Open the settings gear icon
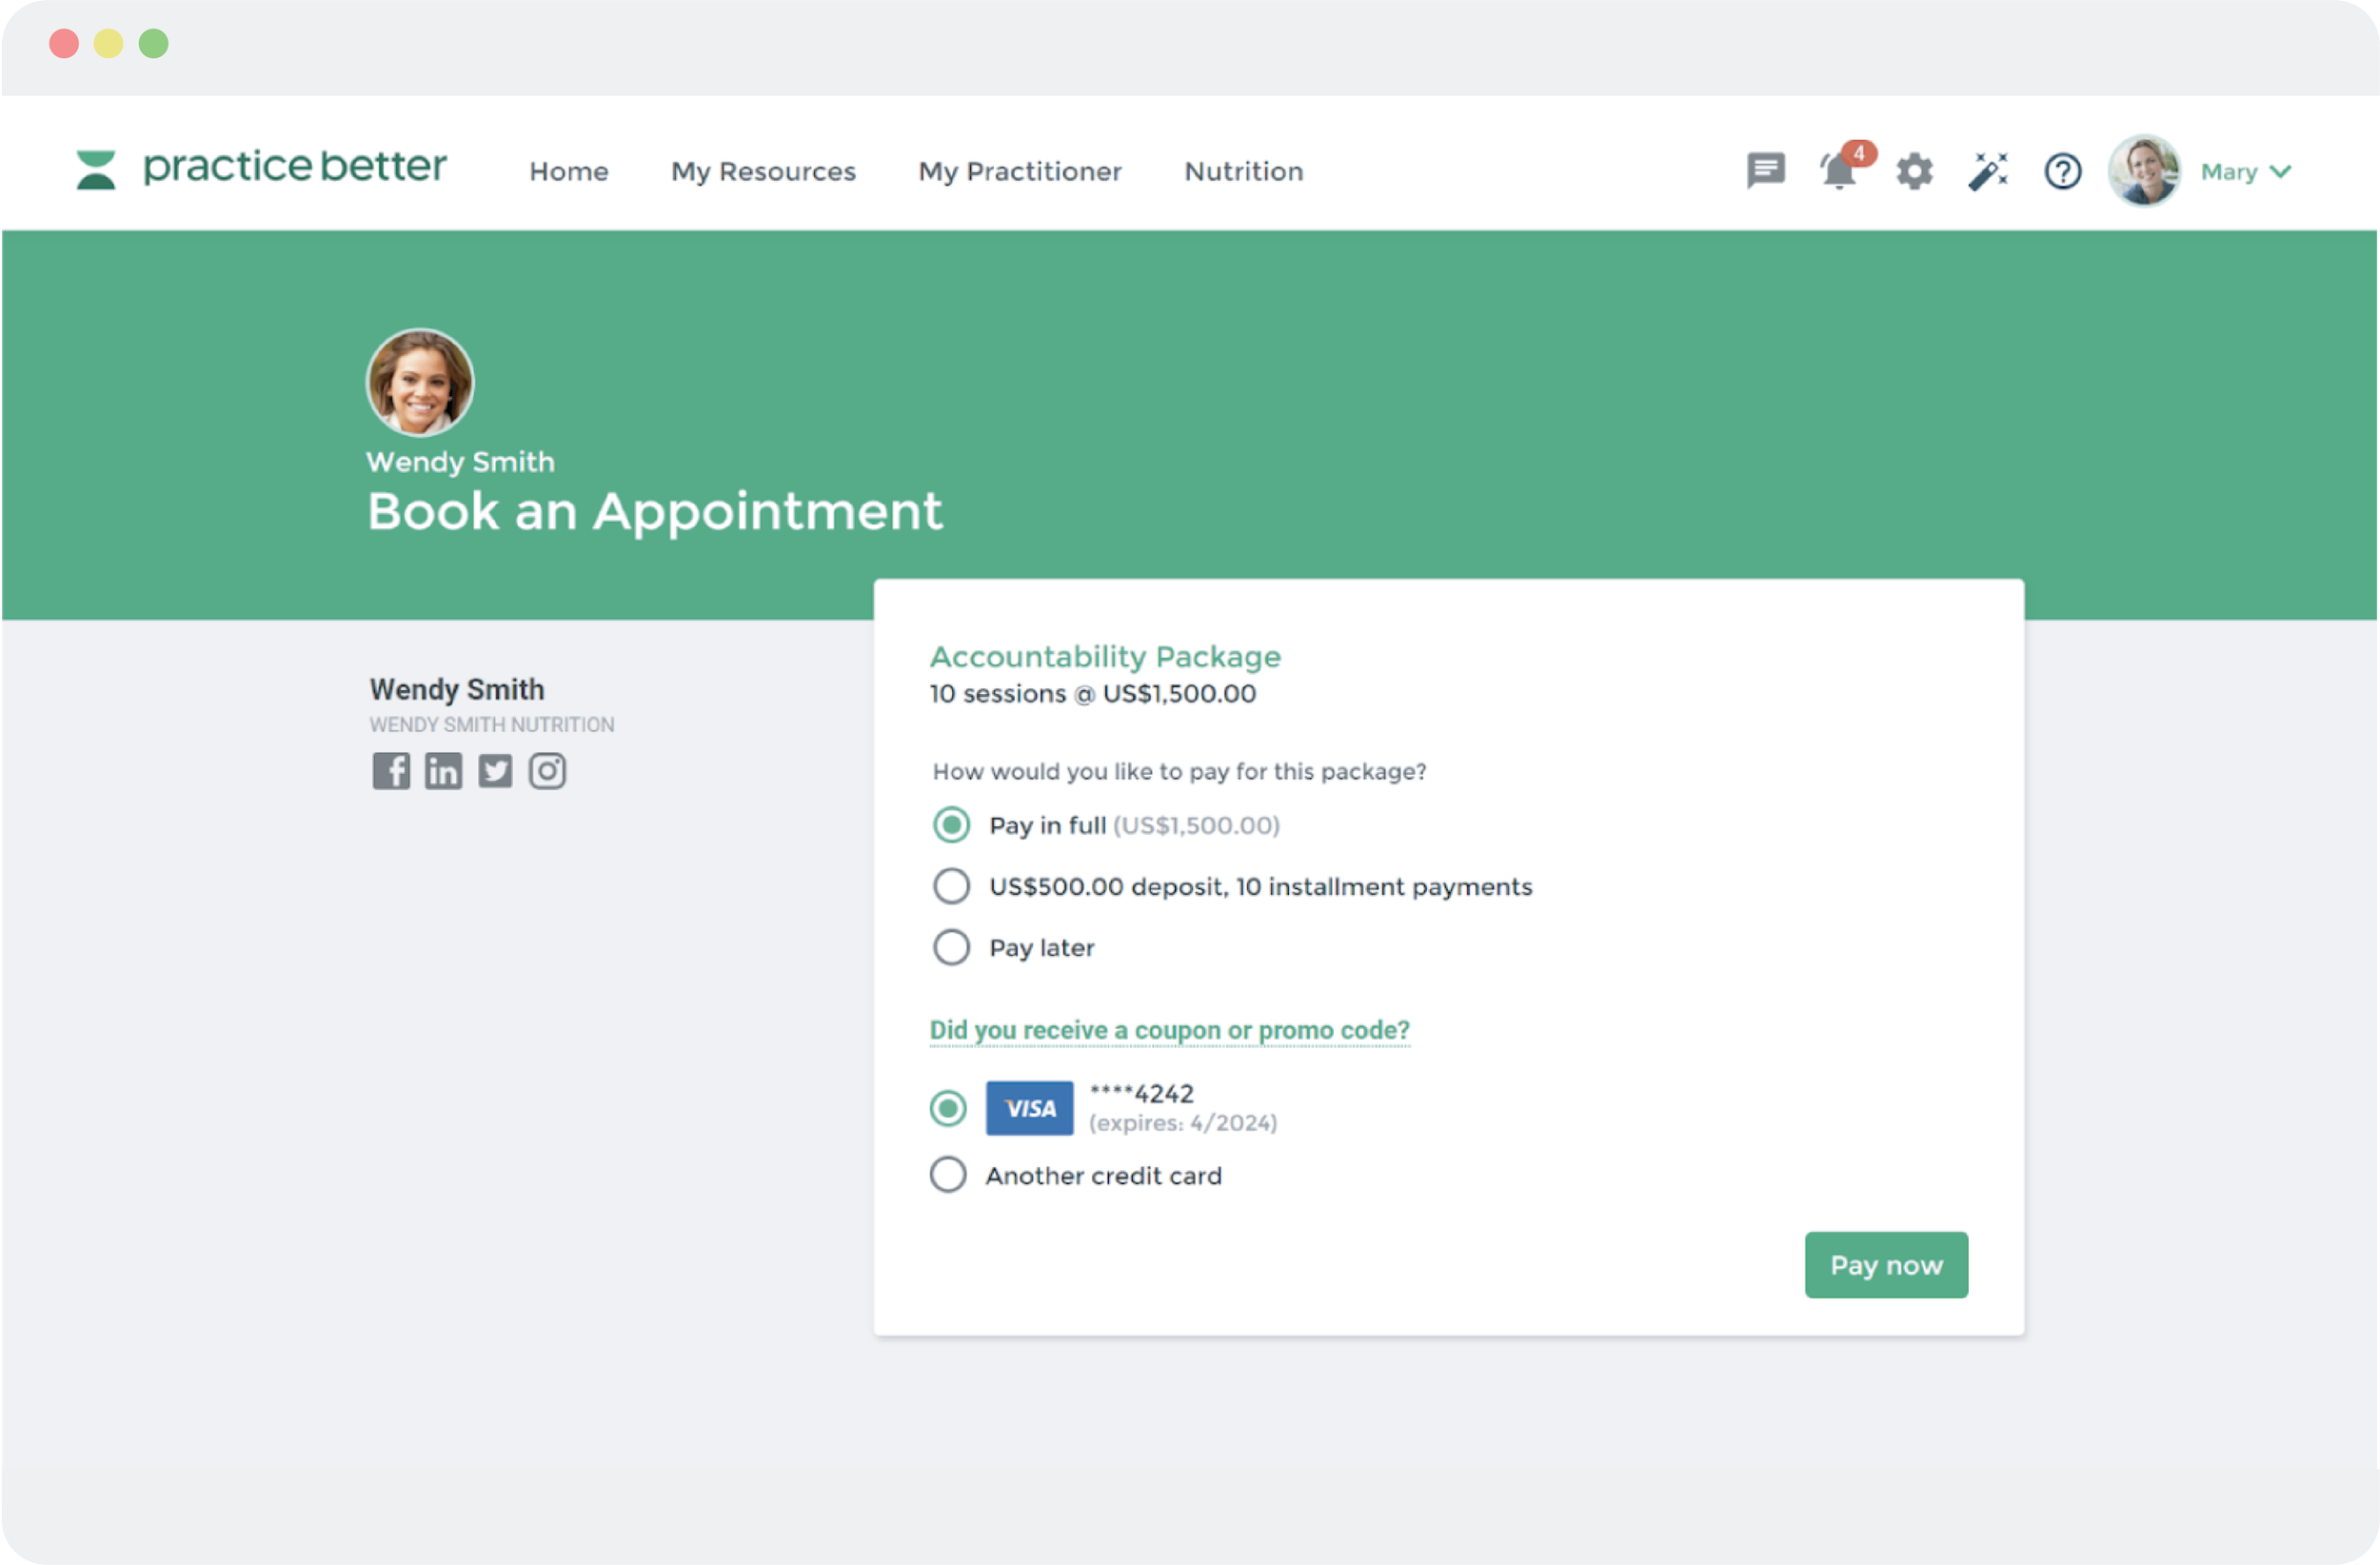Viewport: 2380px width, 1565px height. (1914, 171)
